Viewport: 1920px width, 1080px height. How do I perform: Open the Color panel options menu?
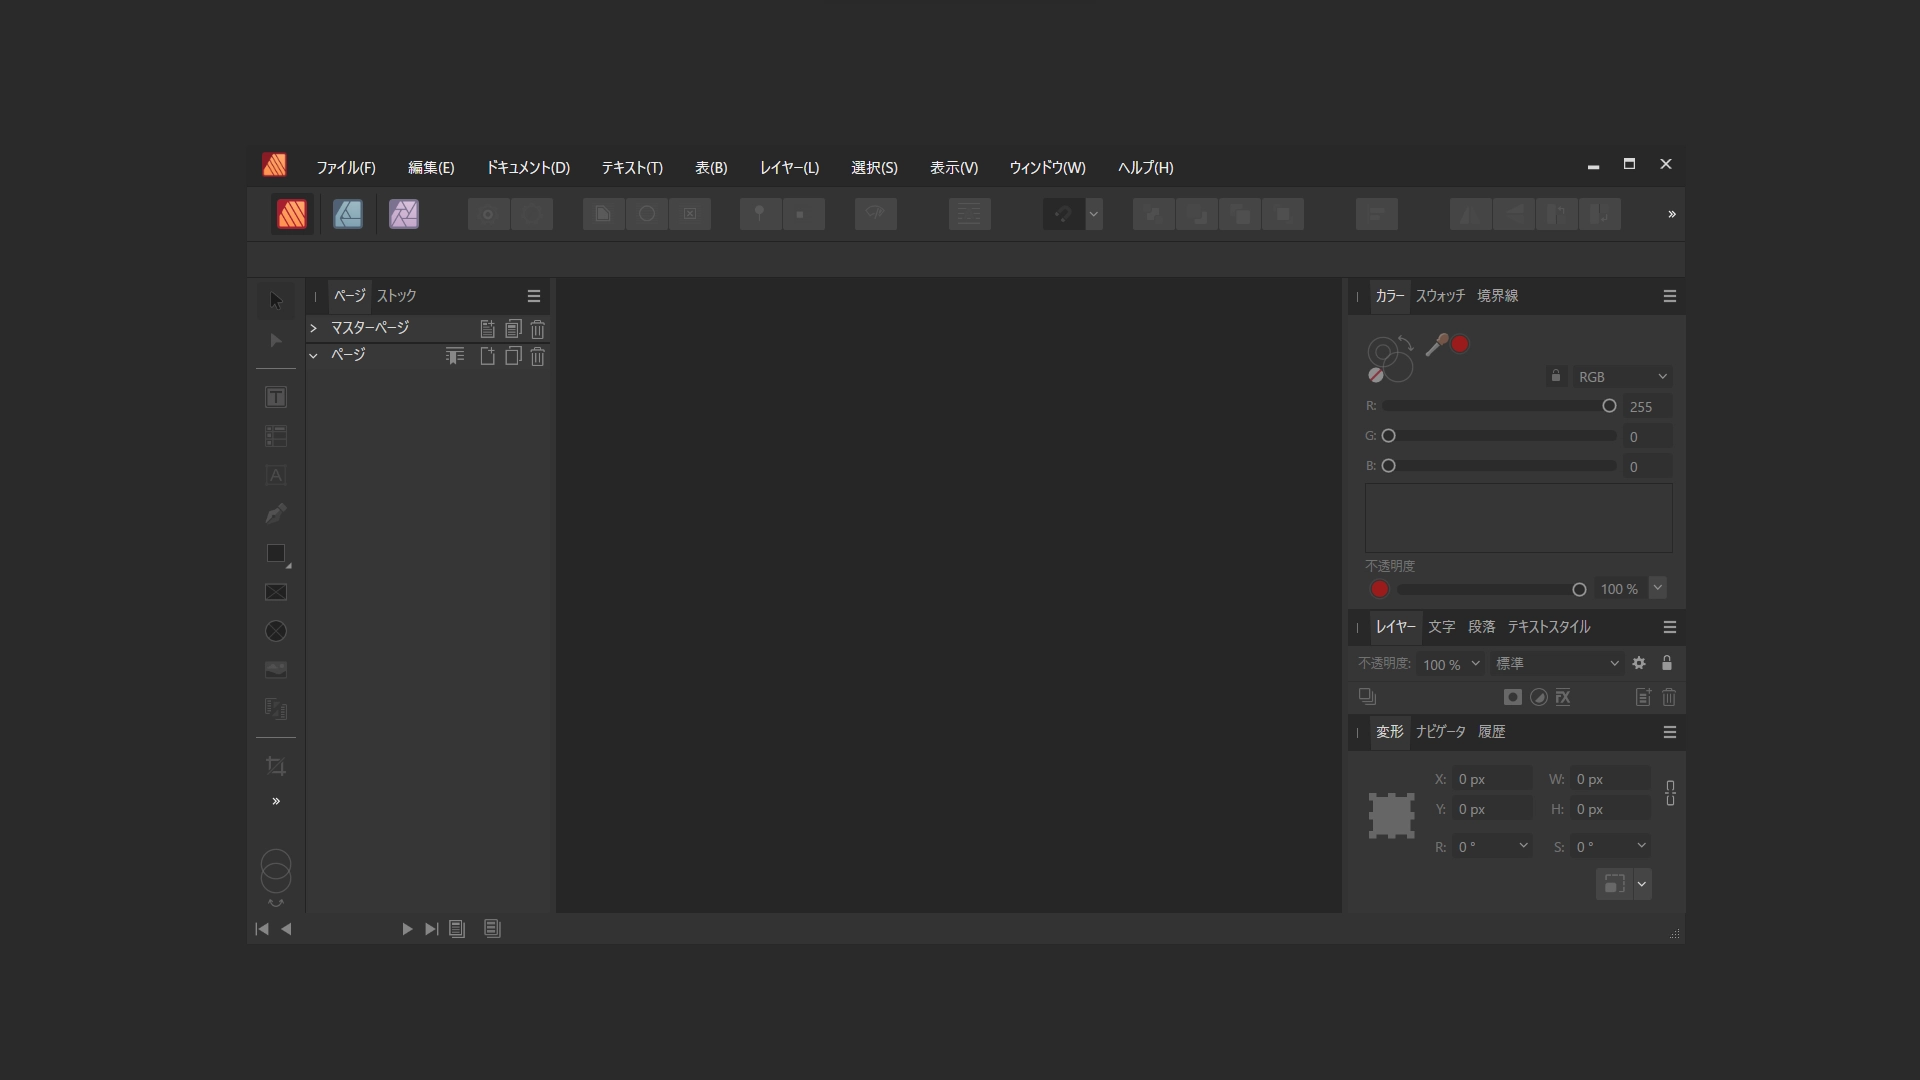(1669, 296)
